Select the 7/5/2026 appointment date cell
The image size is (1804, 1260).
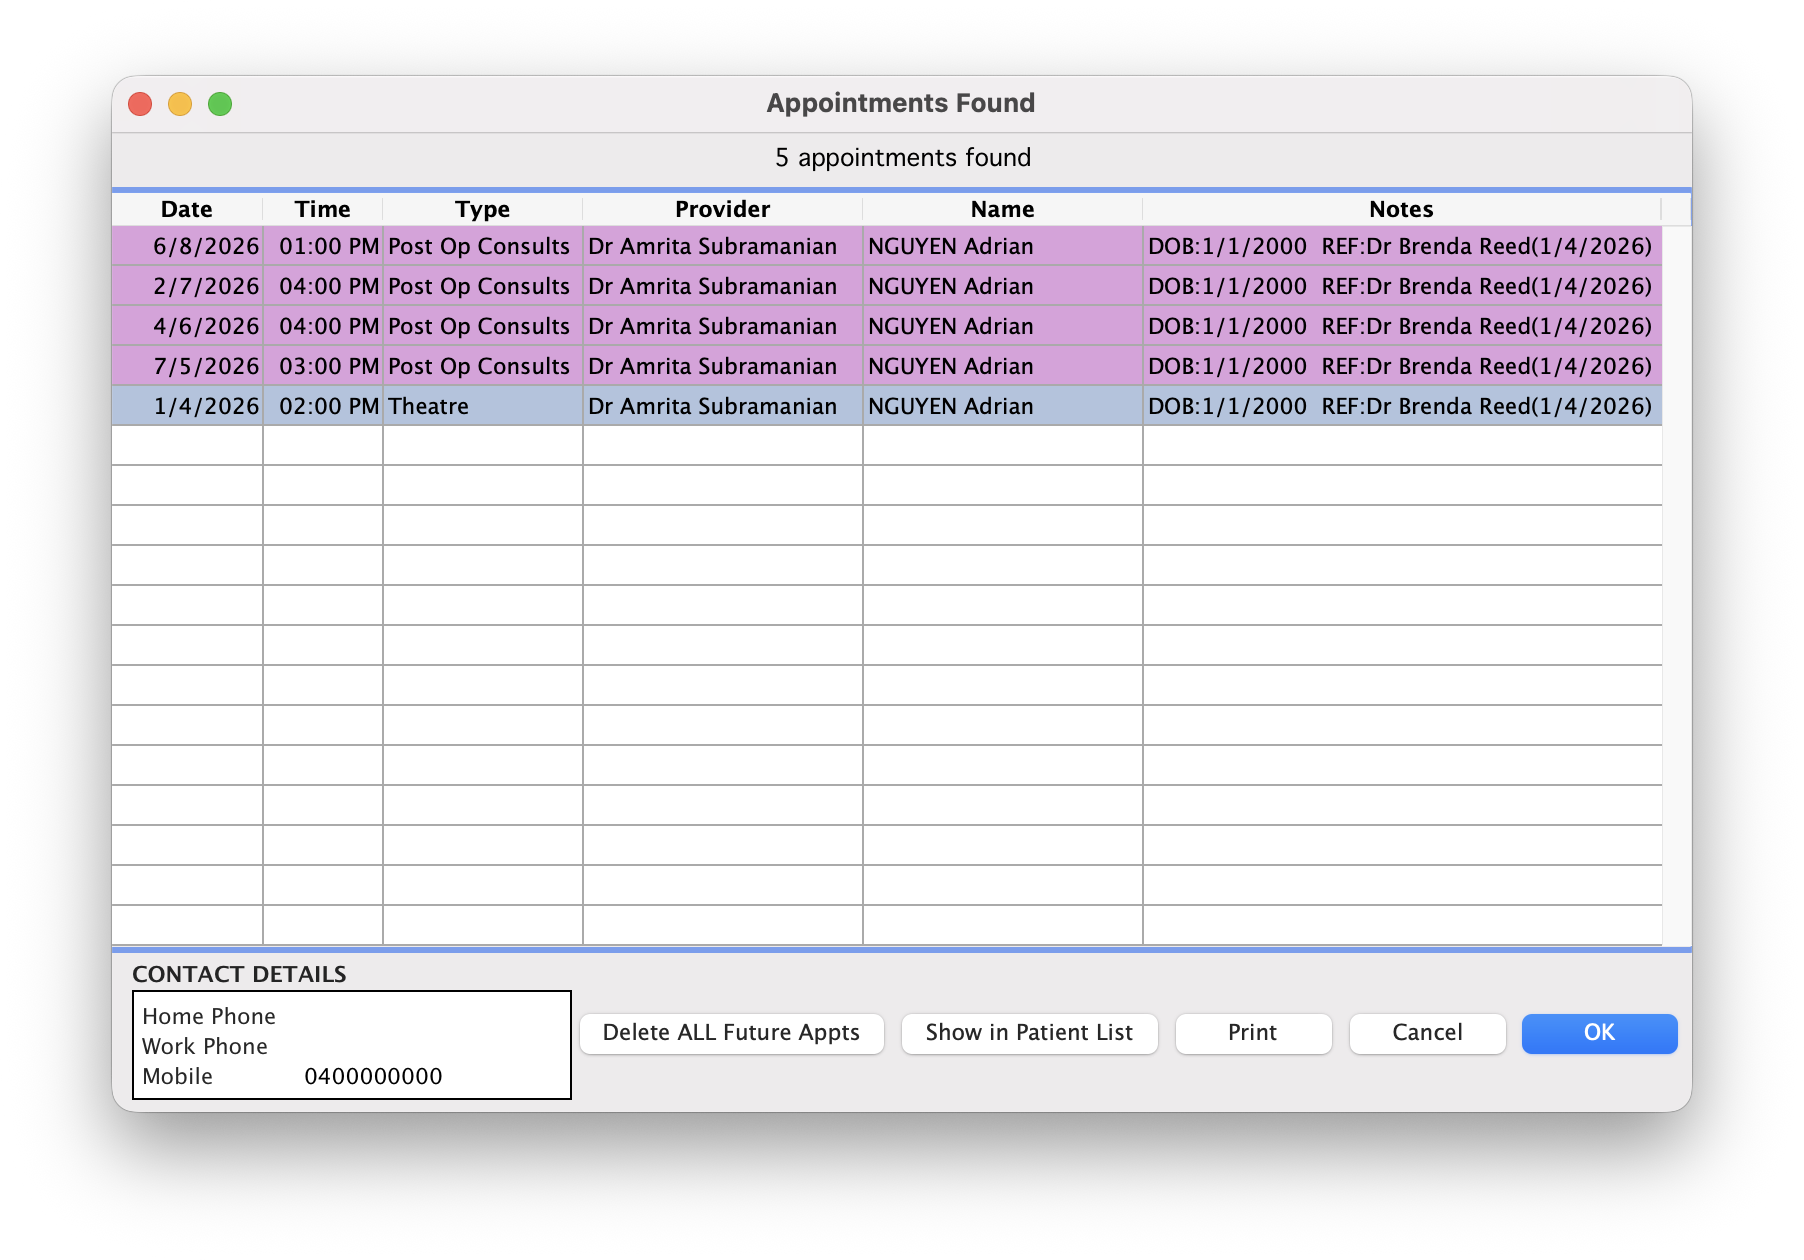(187, 366)
